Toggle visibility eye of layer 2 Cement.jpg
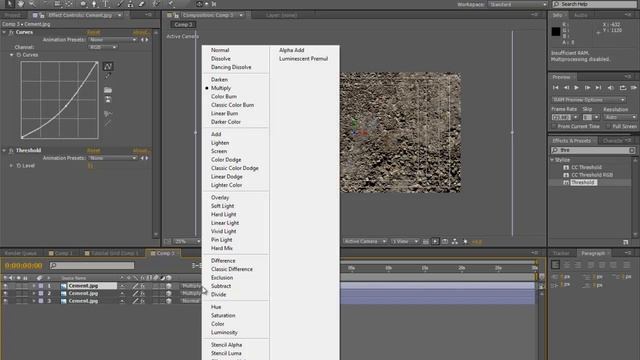The image size is (640, 360). (5, 293)
